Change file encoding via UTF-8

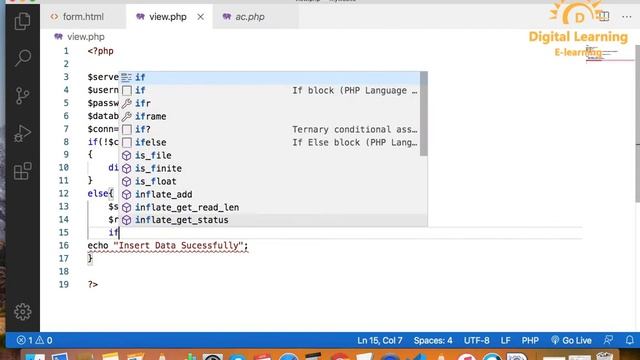[x=476, y=340]
